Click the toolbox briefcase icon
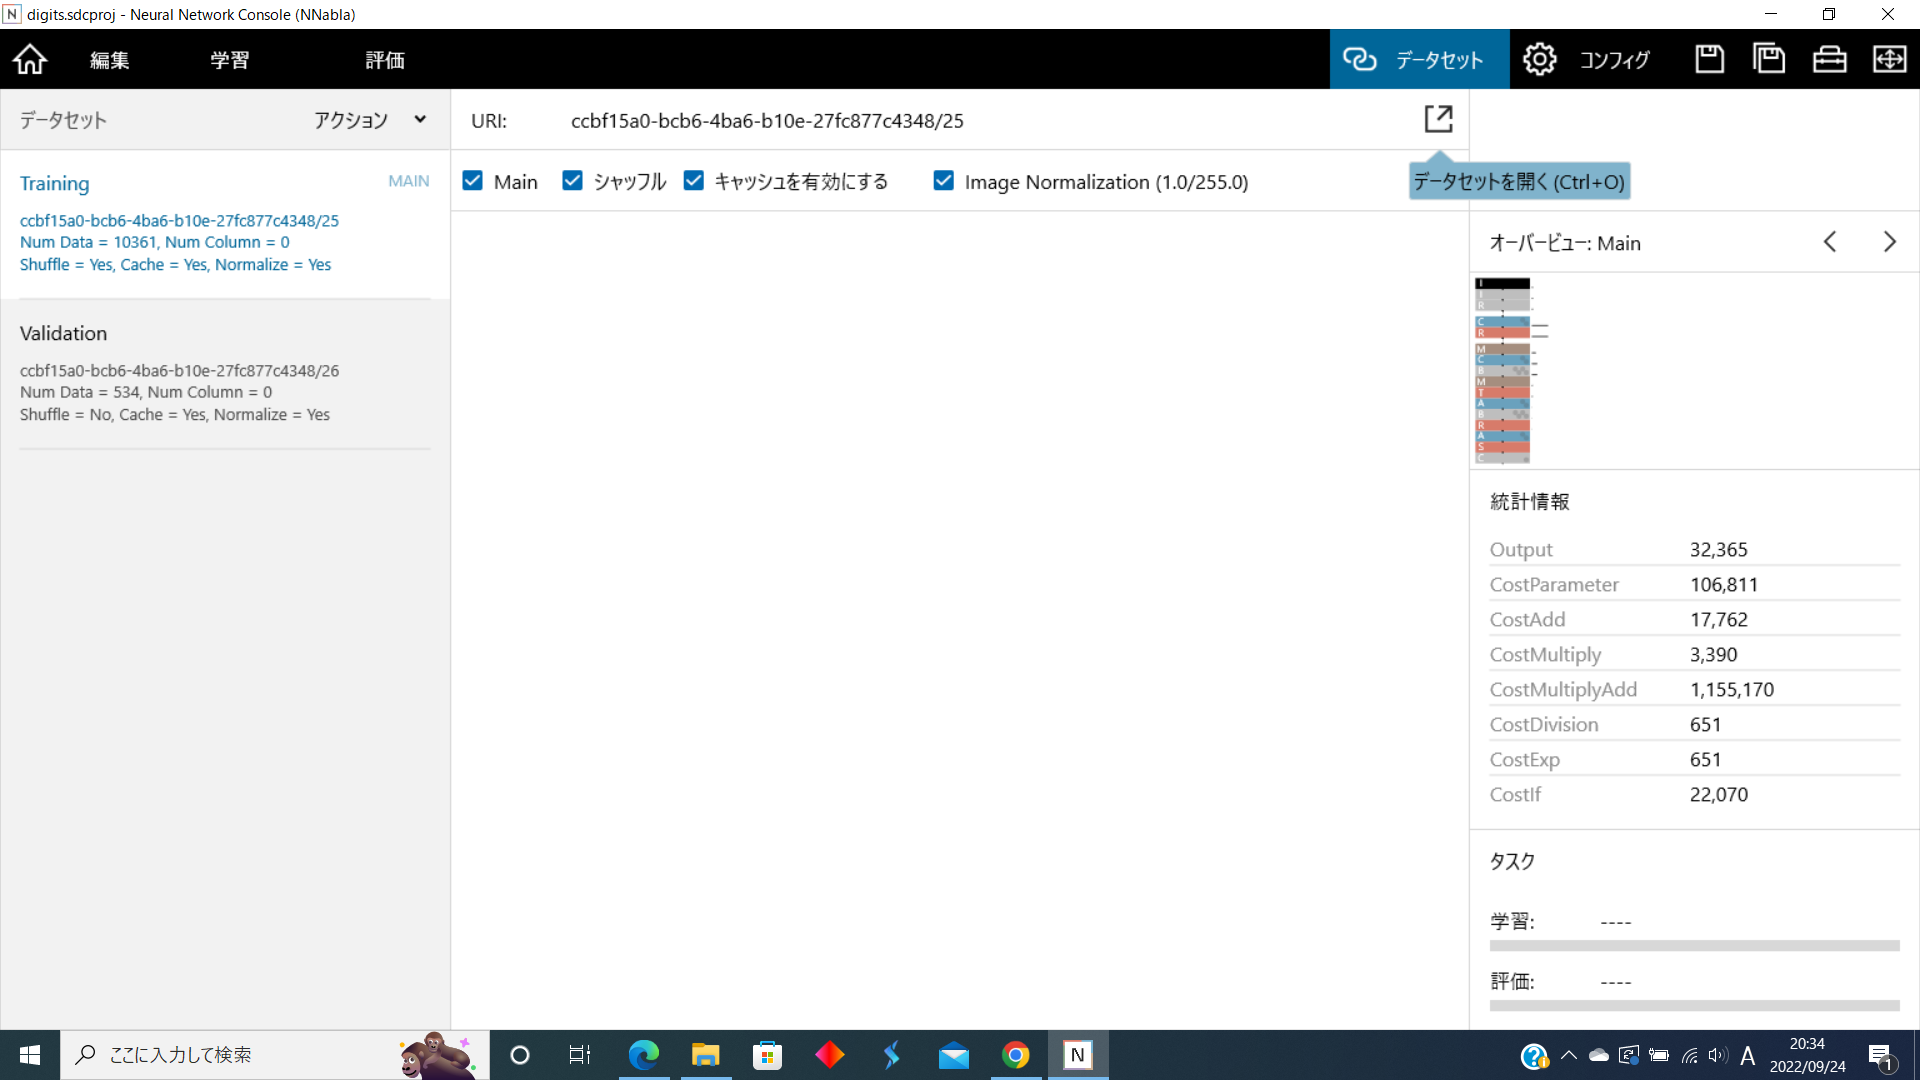Screen dimensions: 1920x1080 tap(1829, 60)
